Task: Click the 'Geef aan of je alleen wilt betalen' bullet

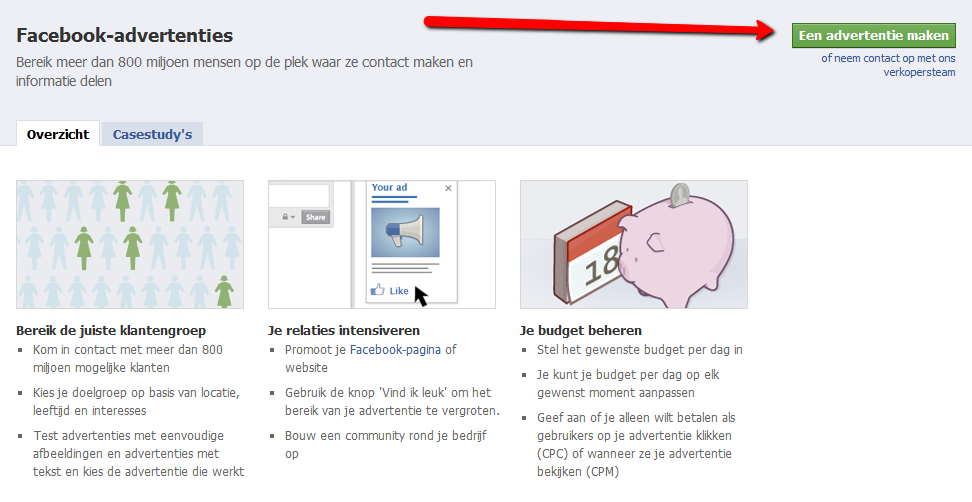Action: [636, 444]
